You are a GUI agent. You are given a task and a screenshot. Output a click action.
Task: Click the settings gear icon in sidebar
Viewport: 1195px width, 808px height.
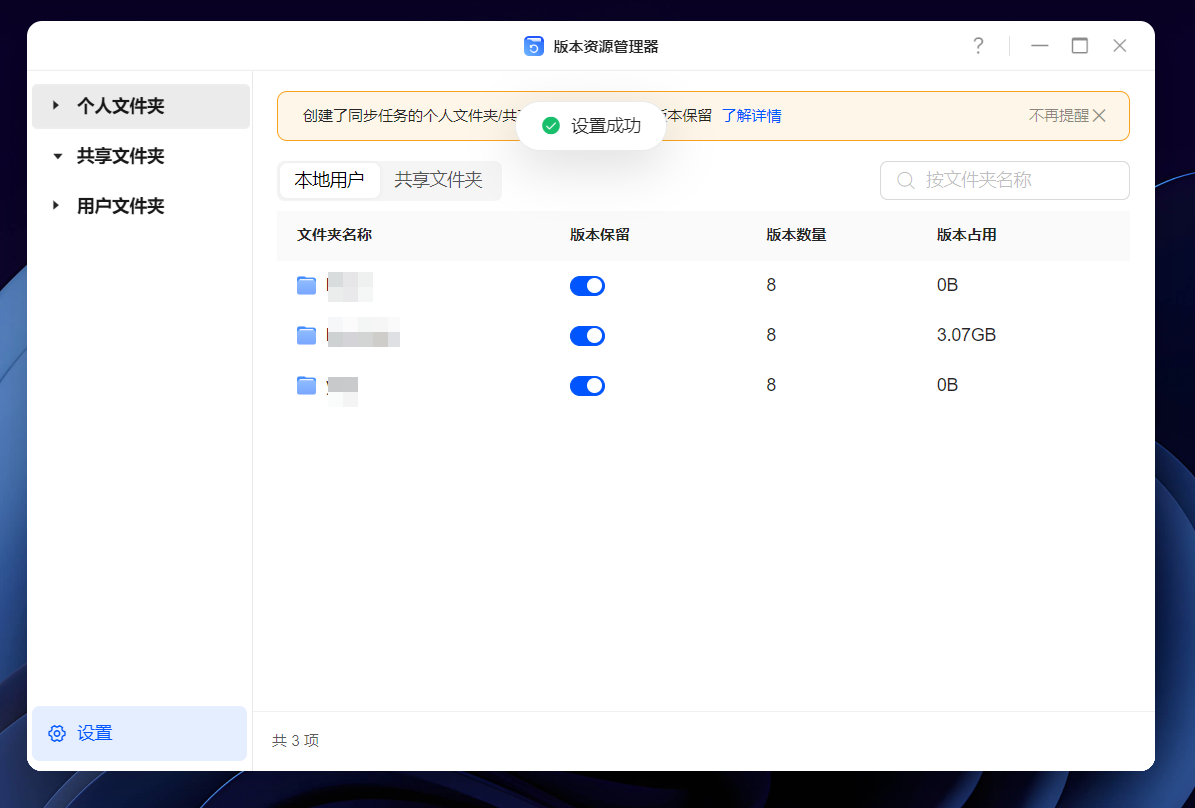coord(57,733)
